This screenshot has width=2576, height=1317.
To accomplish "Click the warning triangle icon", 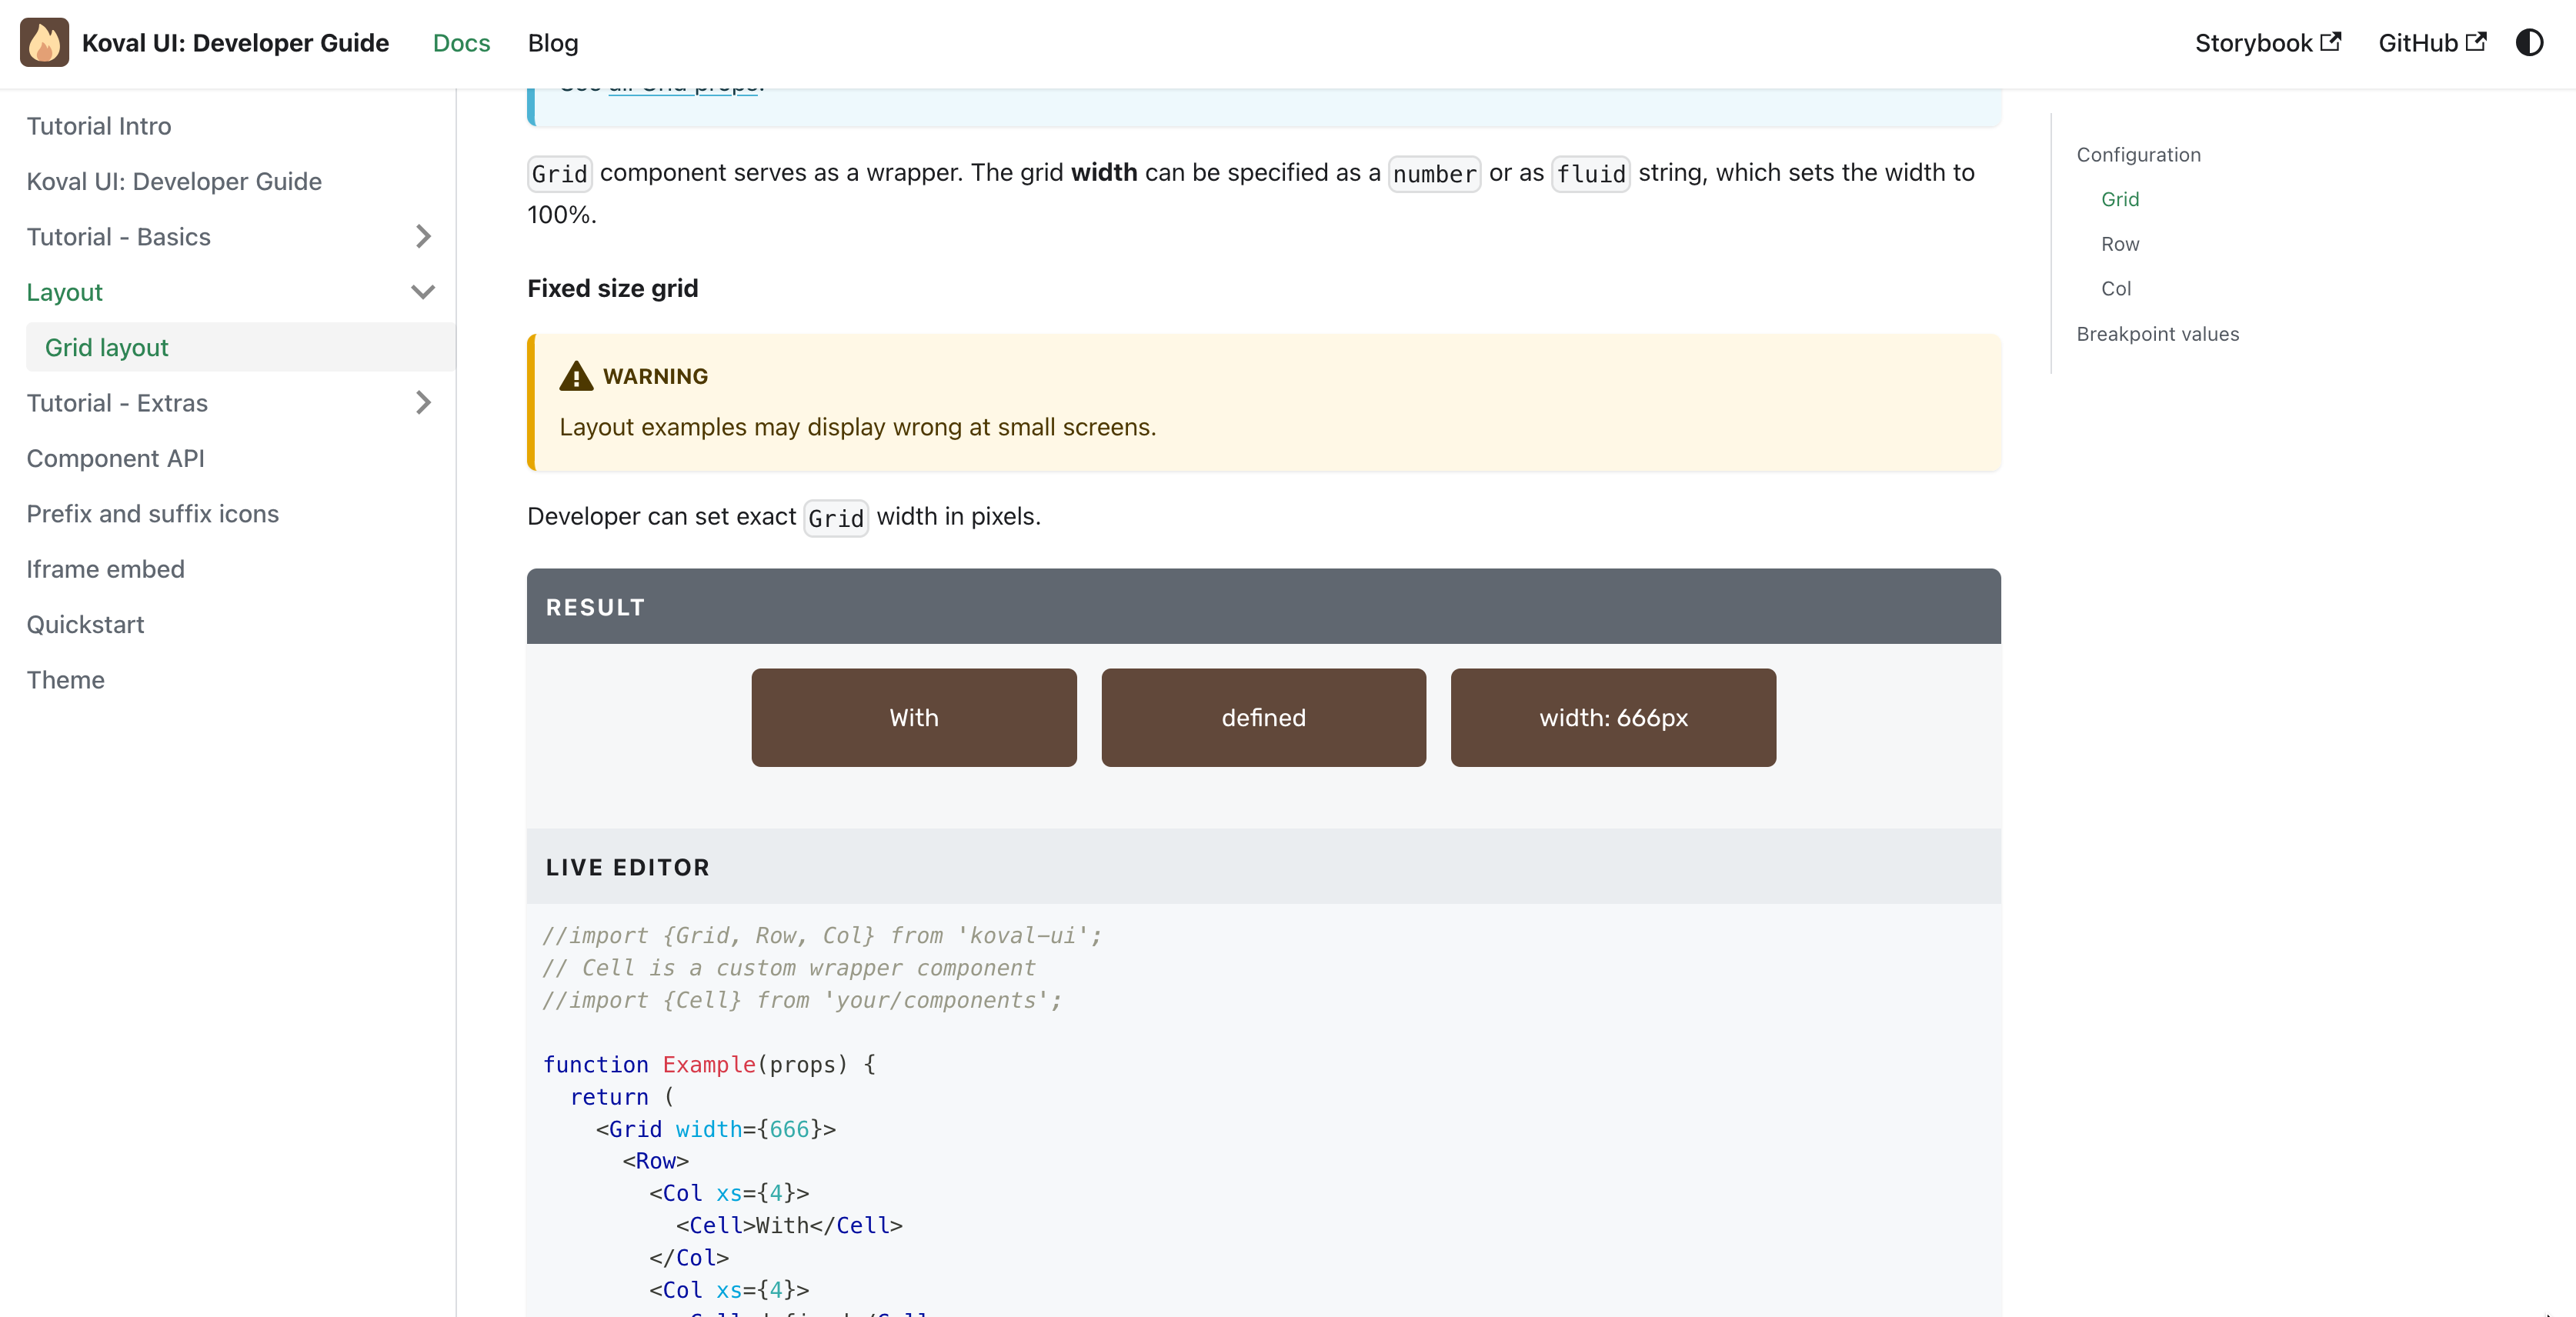I will [x=576, y=376].
